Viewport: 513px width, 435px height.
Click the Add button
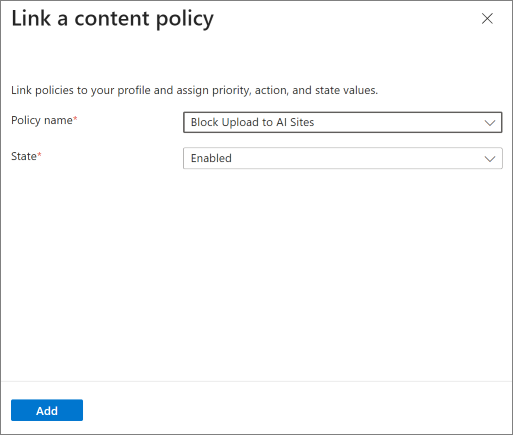coord(47,410)
